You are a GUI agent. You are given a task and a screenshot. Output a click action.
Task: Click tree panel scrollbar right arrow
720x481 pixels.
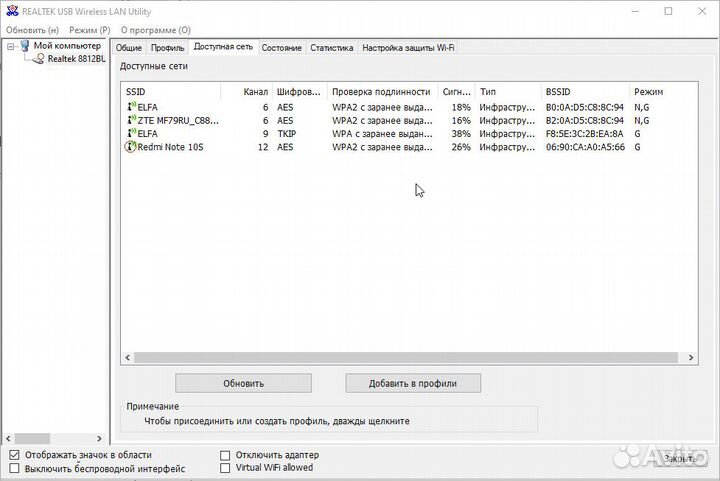pyautogui.click(x=99, y=438)
